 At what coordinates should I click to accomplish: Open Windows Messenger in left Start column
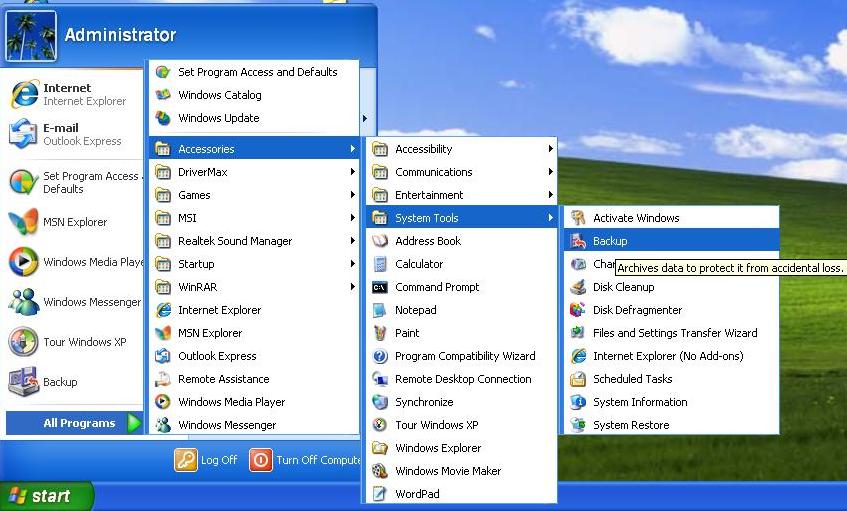pyautogui.click(x=73, y=302)
